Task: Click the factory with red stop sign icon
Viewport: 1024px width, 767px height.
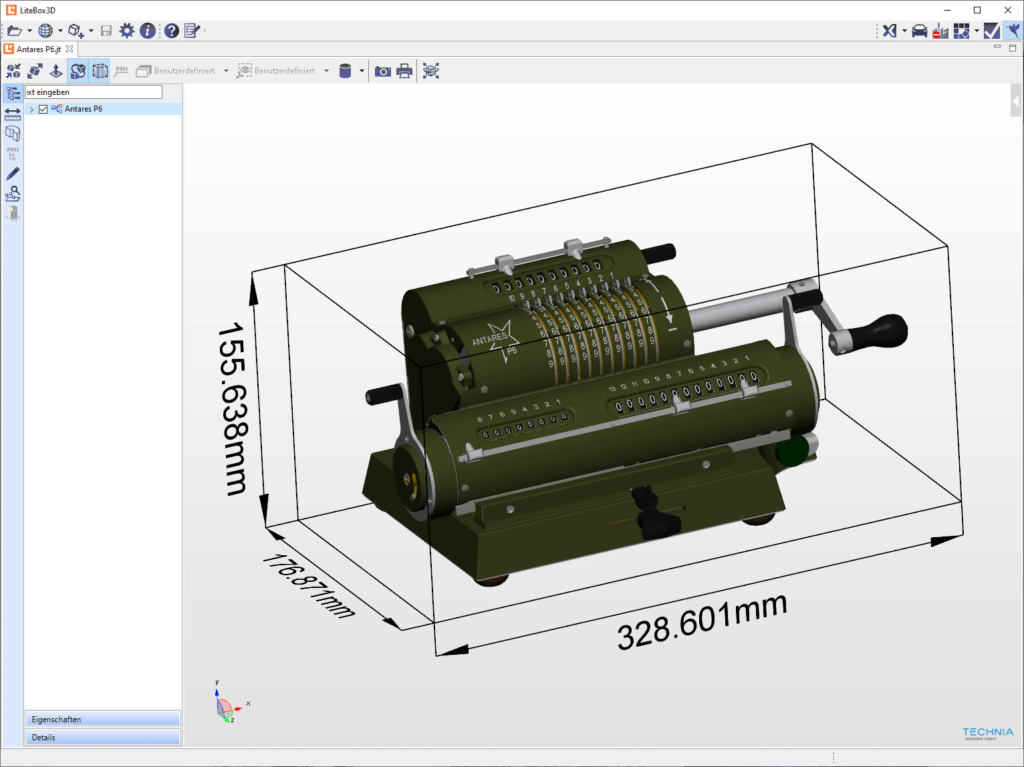Action: click(940, 31)
